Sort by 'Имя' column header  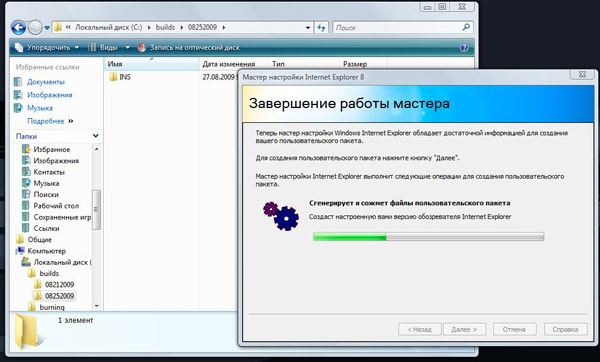coord(152,64)
